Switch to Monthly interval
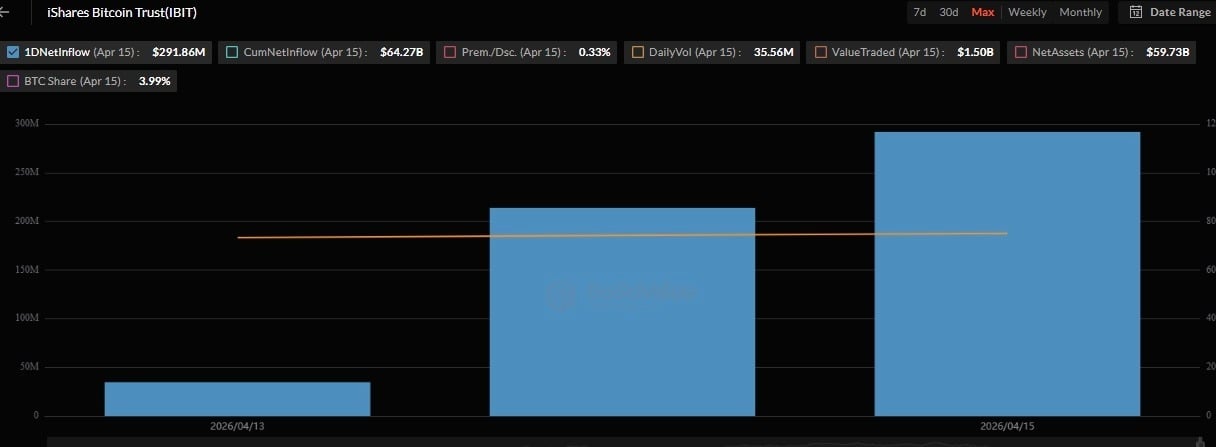The width and height of the screenshot is (1216, 447). coord(1080,12)
